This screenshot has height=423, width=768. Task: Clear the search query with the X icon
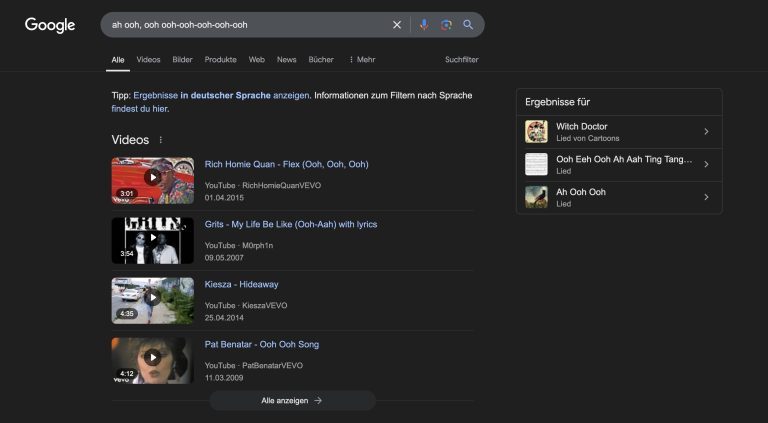click(x=397, y=25)
